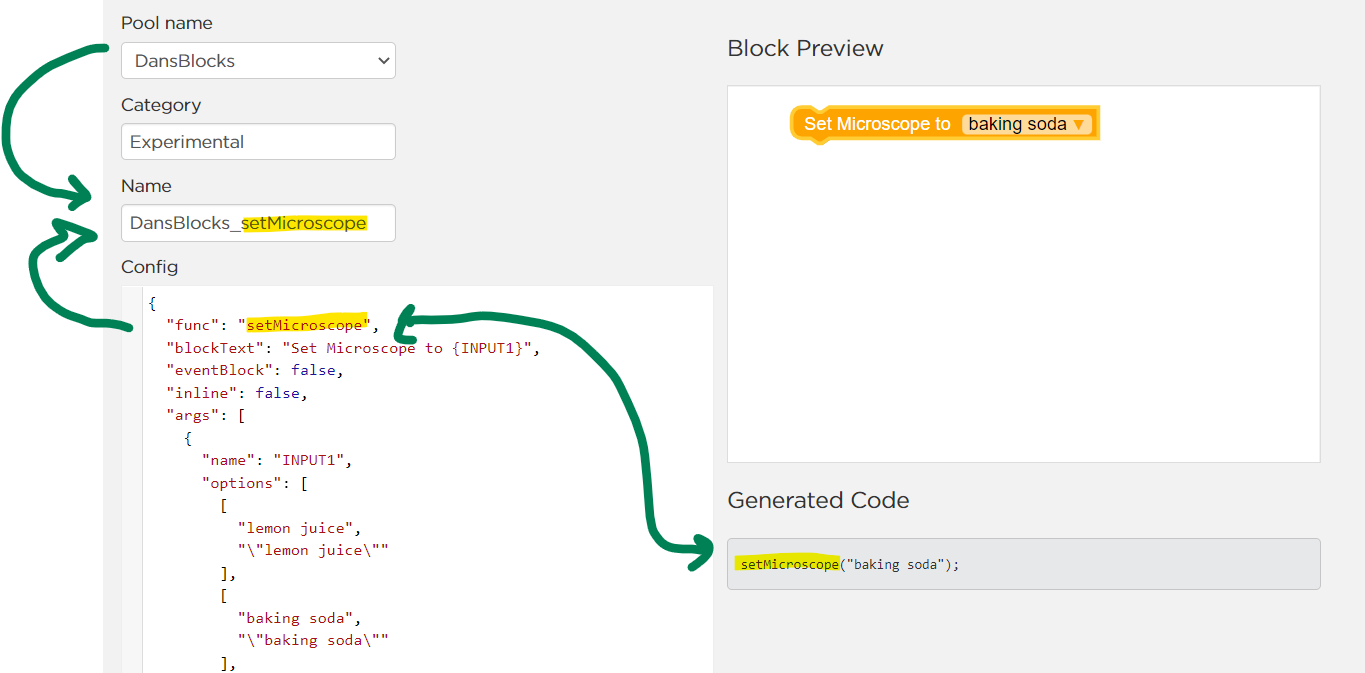The width and height of the screenshot is (1365, 673).
Task: Select the Name field with DansBlocks_setMicroscope
Action: (x=257, y=222)
